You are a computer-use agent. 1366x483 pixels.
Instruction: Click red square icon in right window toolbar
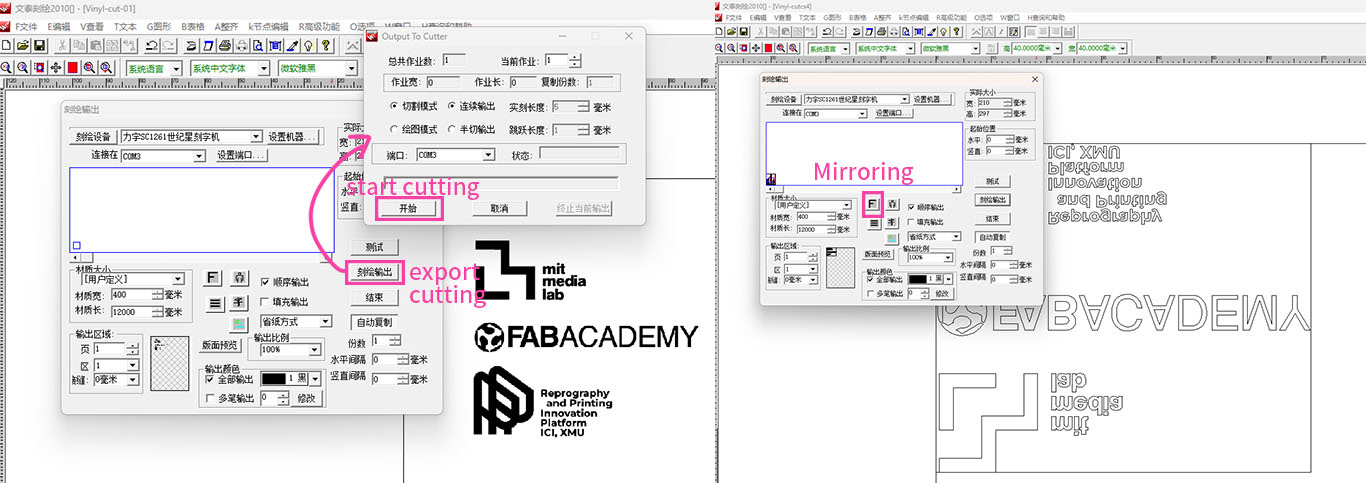click(768, 48)
